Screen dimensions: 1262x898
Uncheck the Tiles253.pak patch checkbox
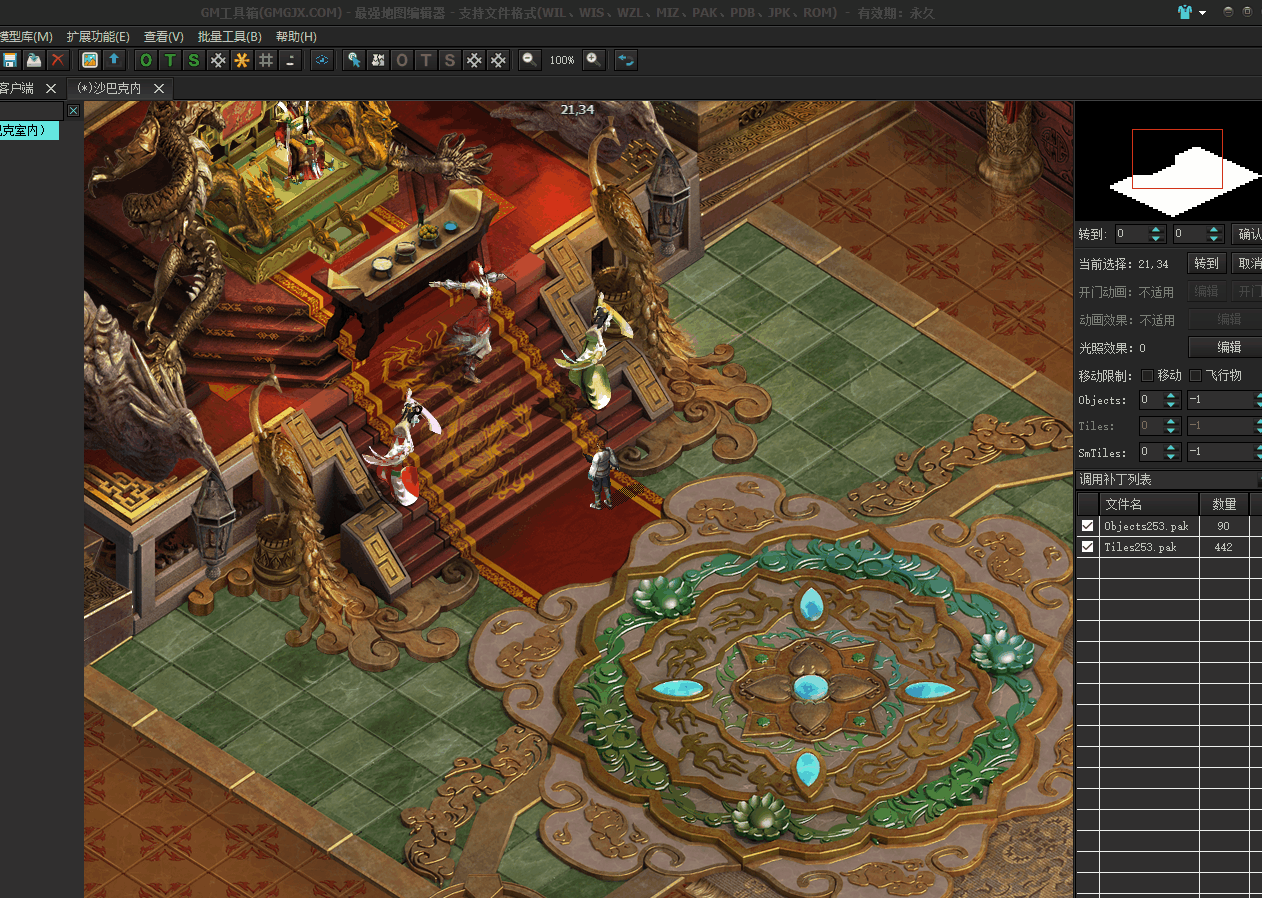pyautogui.click(x=1087, y=547)
